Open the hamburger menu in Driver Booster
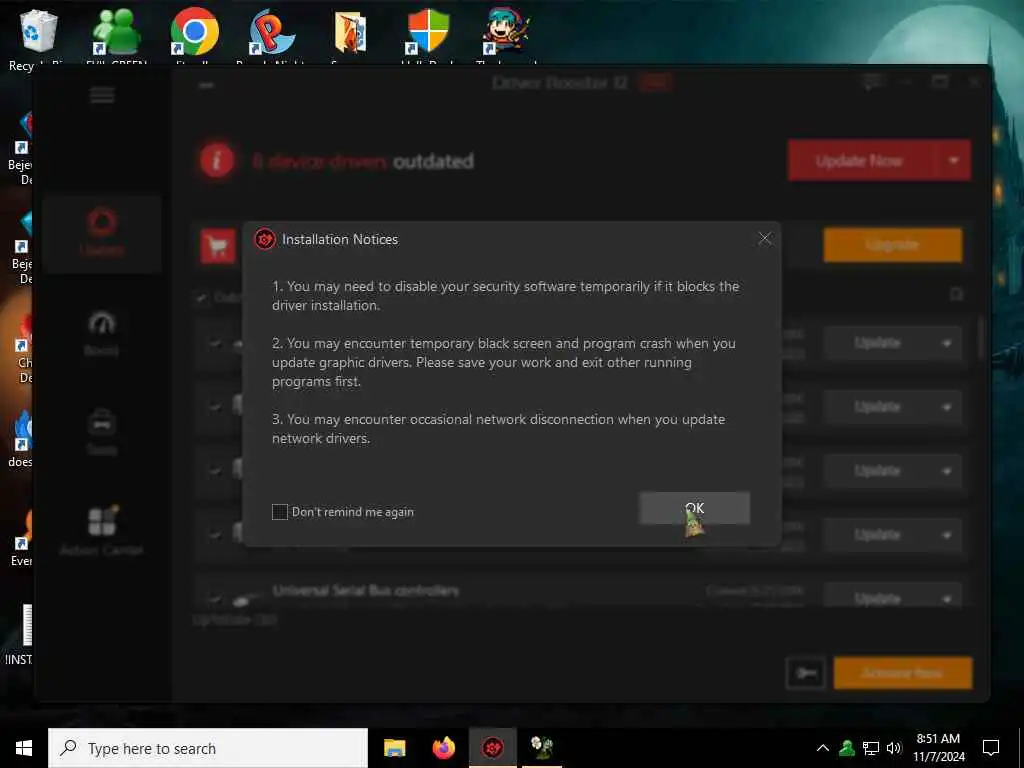 click(102, 95)
